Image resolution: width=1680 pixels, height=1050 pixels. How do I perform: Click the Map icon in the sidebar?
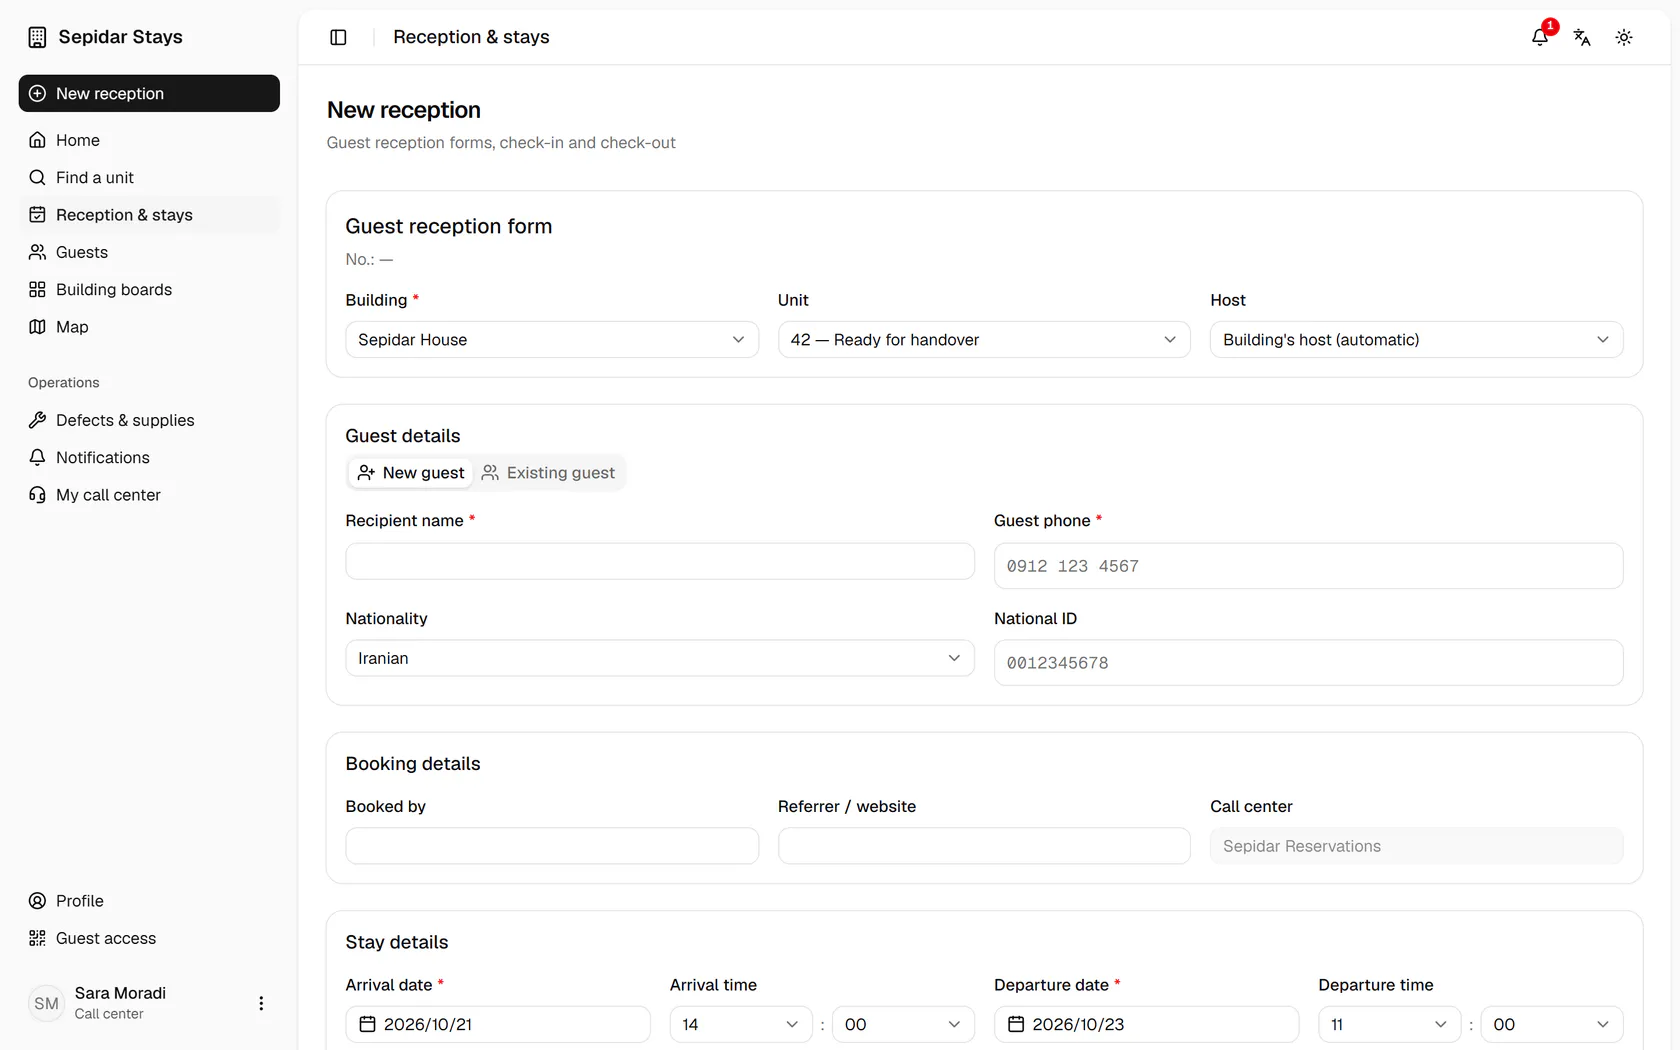coord(37,327)
